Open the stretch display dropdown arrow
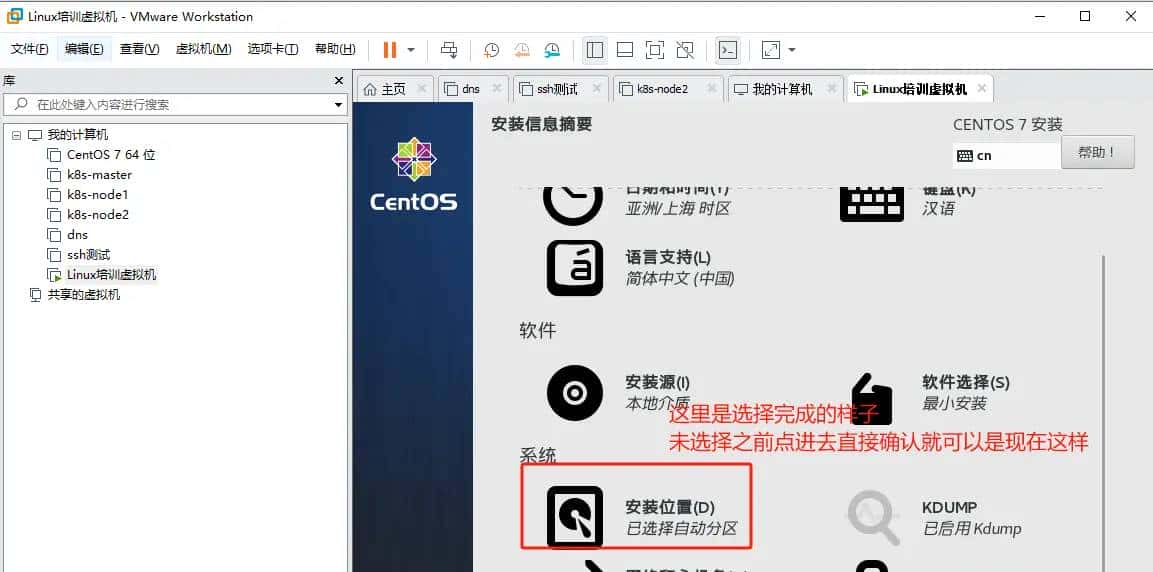The image size is (1153, 572). pos(792,50)
